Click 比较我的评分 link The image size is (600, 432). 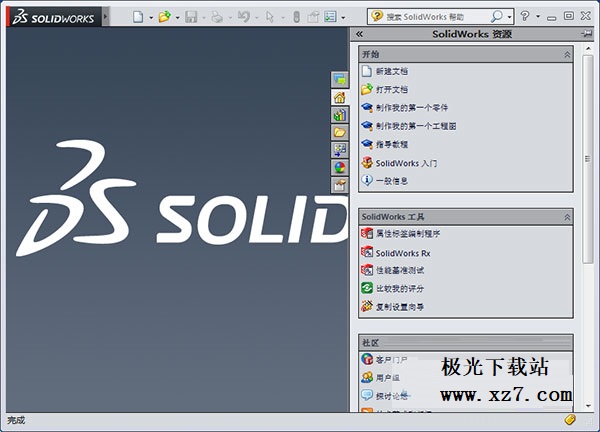[x=400, y=289]
